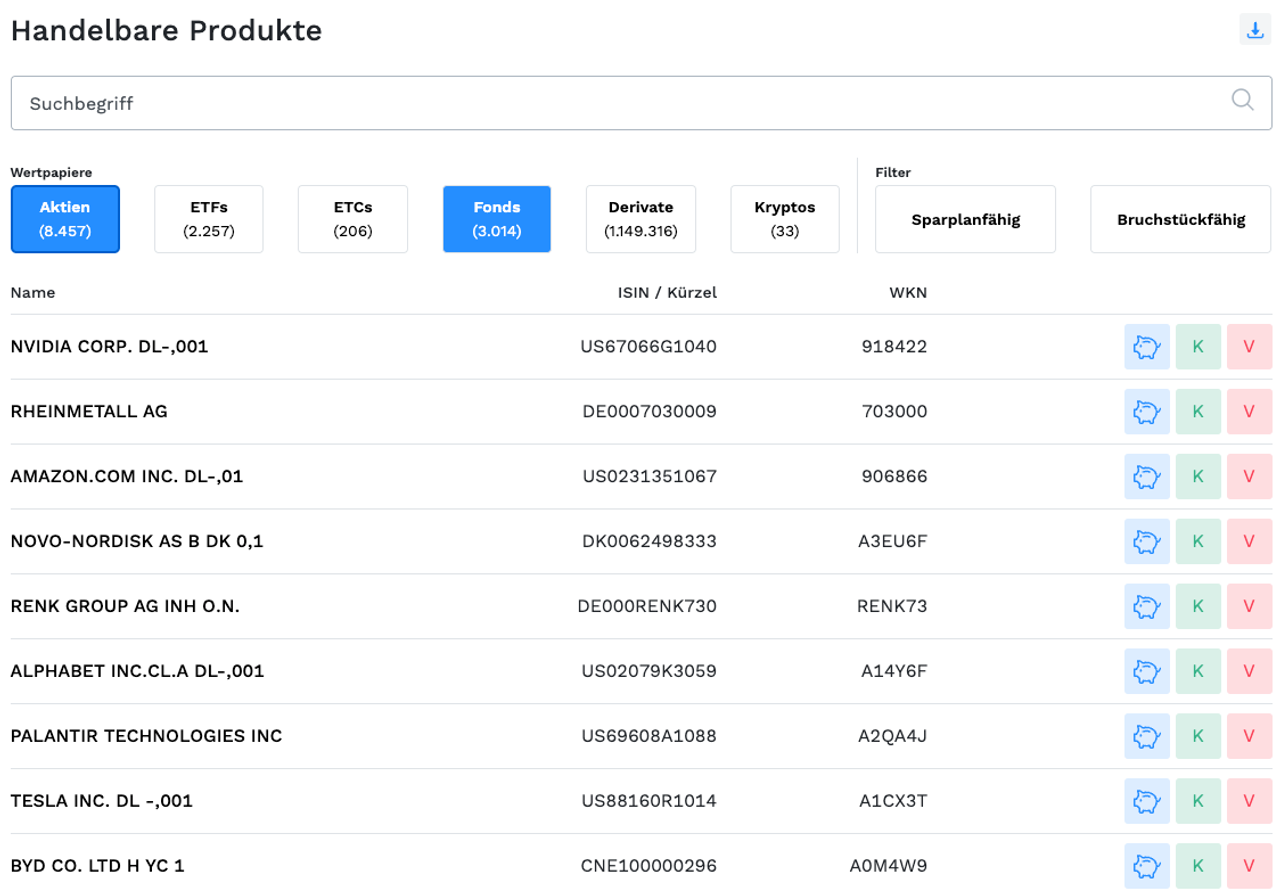Click WKN 918422
Image resolution: width=1280 pixels, height=896 pixels.
(894, 347)
